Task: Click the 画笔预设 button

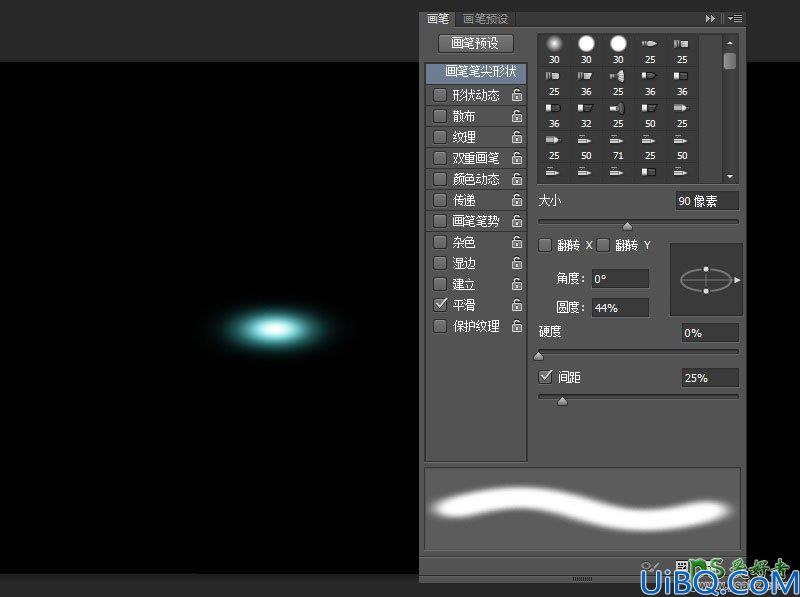Action: [x=476, y=43]
